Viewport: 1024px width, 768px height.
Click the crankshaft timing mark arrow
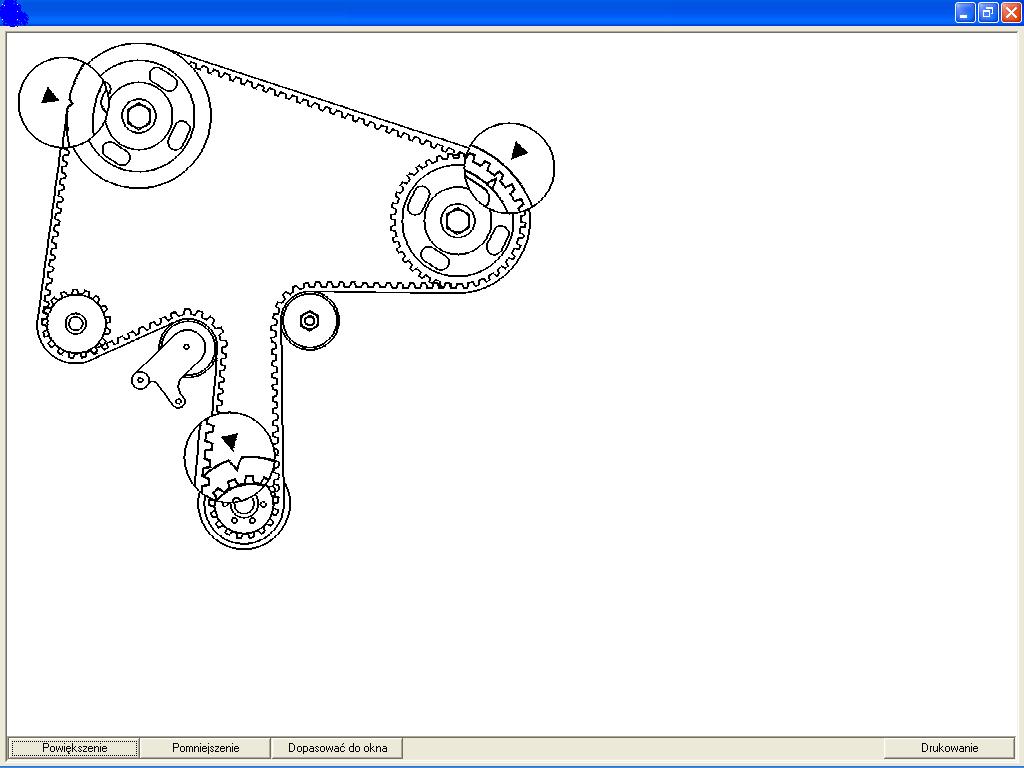(230, 441)
